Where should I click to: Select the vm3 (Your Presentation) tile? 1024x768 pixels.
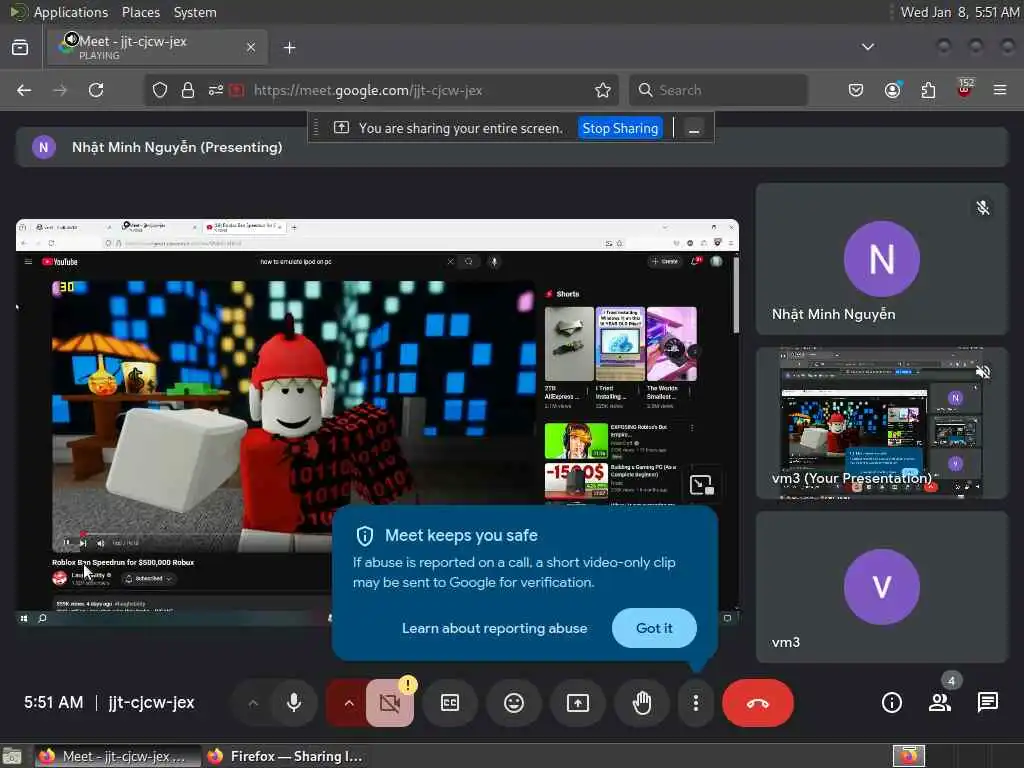click(x=882, y=423)
